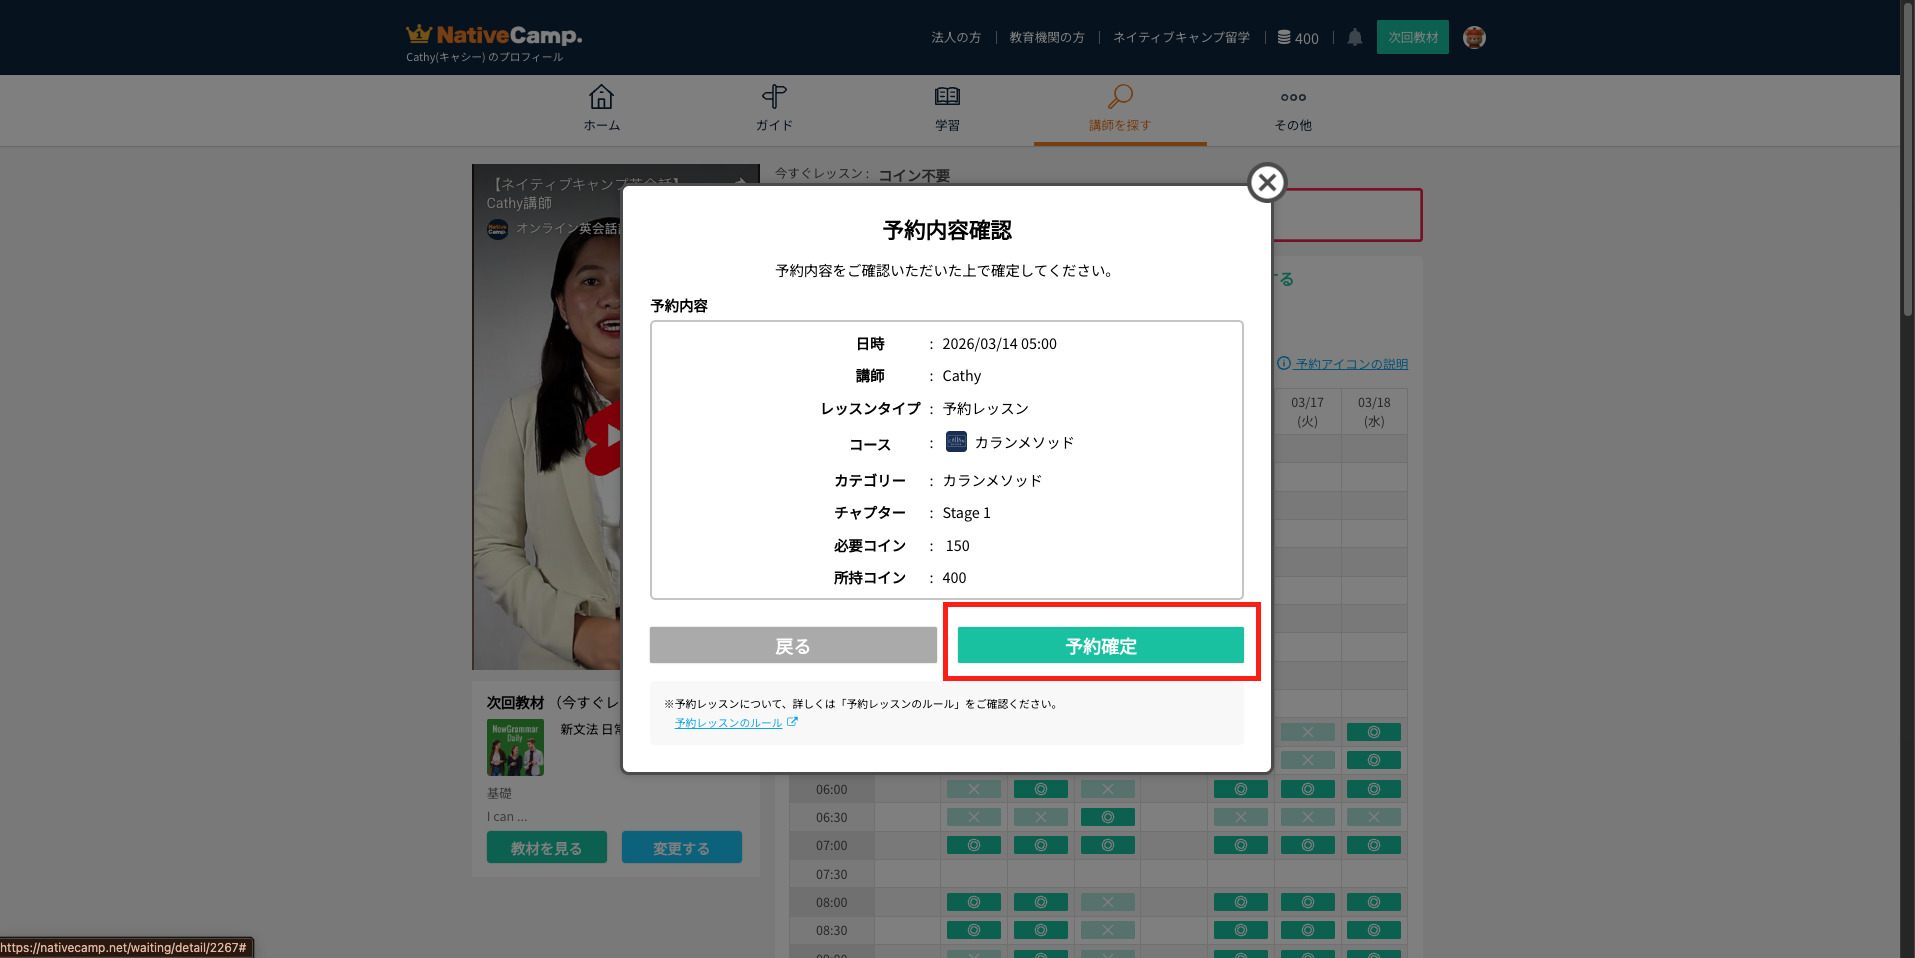This screenshot has height=958, width=1915.
Task: Click the NowGrammar textbook thumbnail
Action: tap(515, 747)
